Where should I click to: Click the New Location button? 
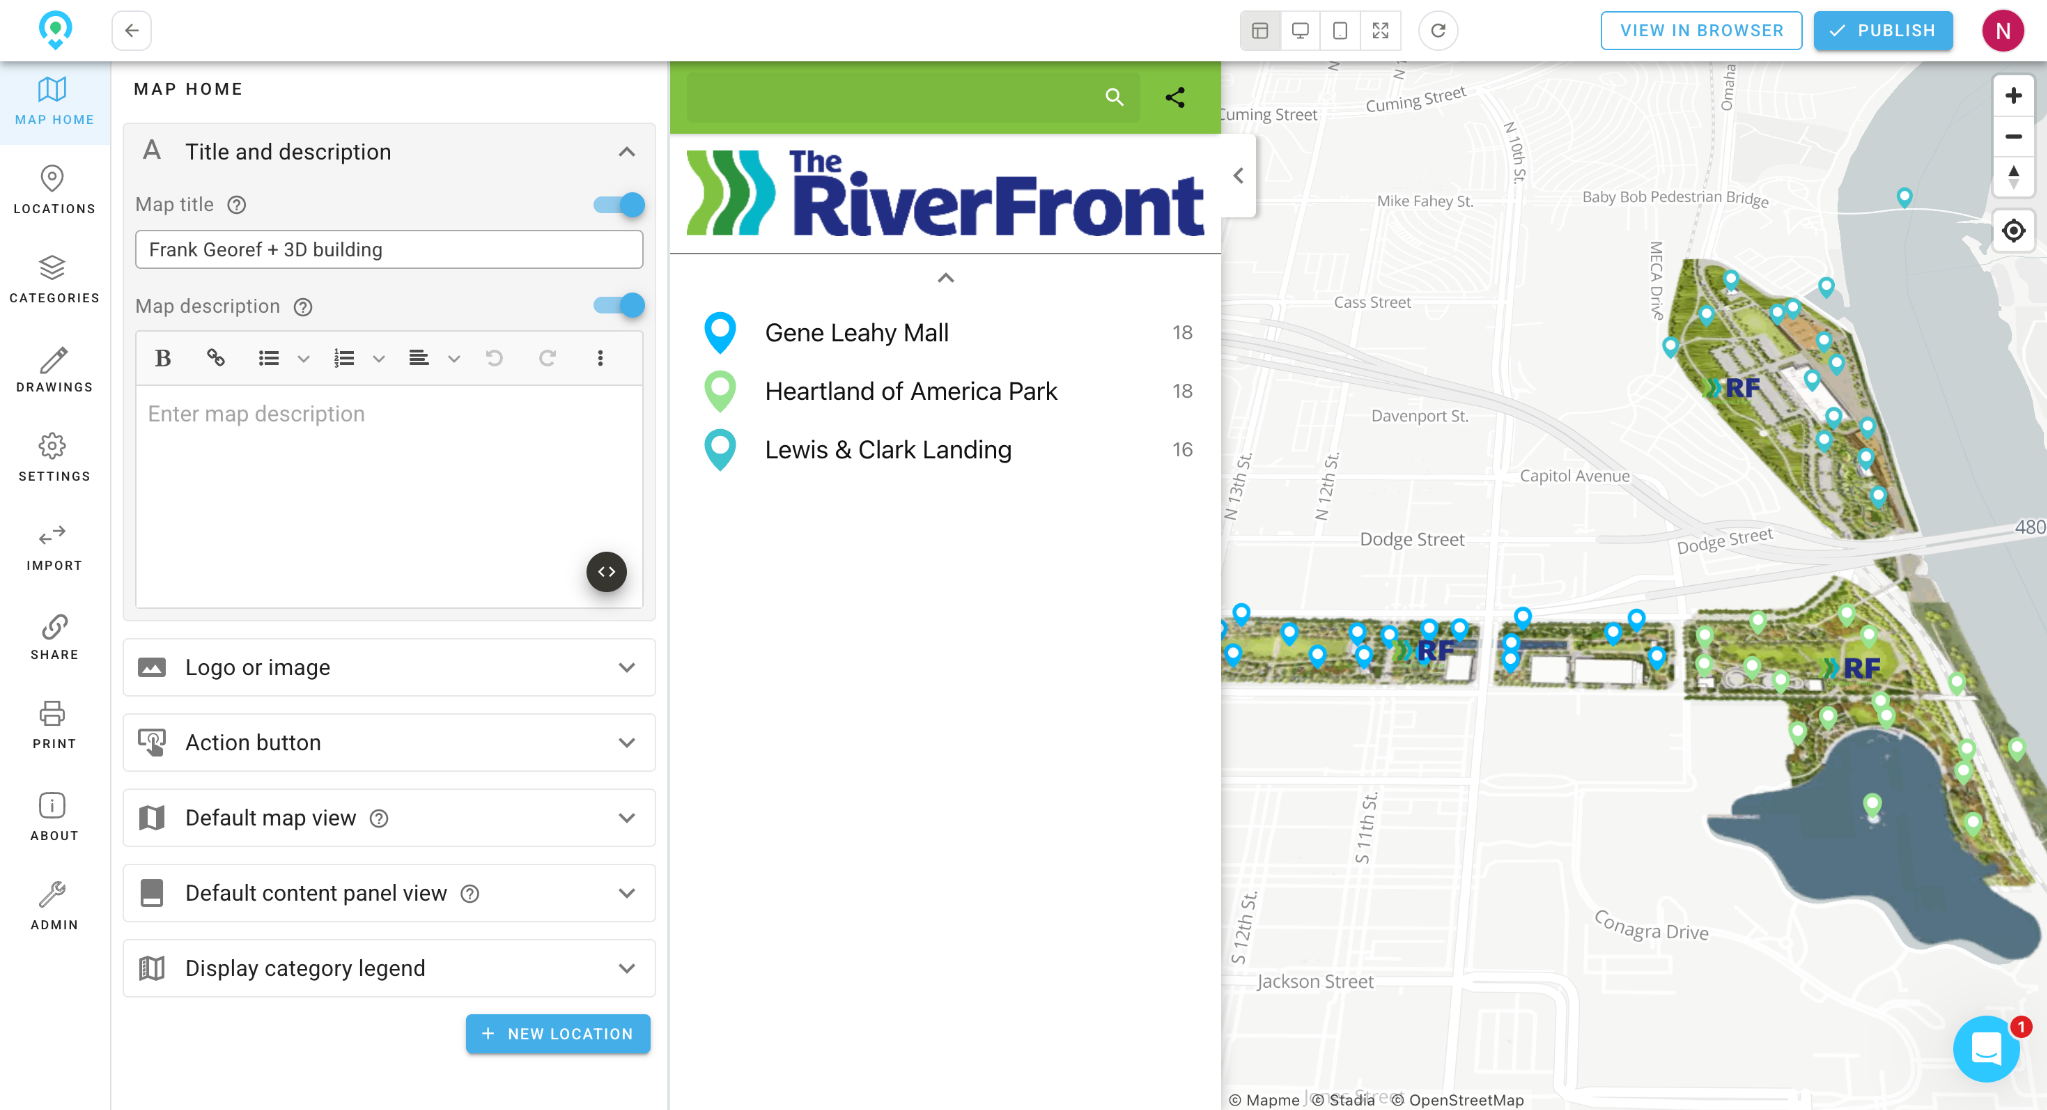[x=557, y=1034]
